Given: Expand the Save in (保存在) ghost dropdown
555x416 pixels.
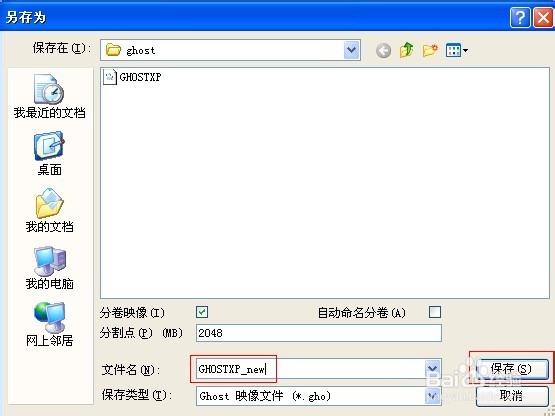Looking at the screenshot, I should tap(351, 50).
